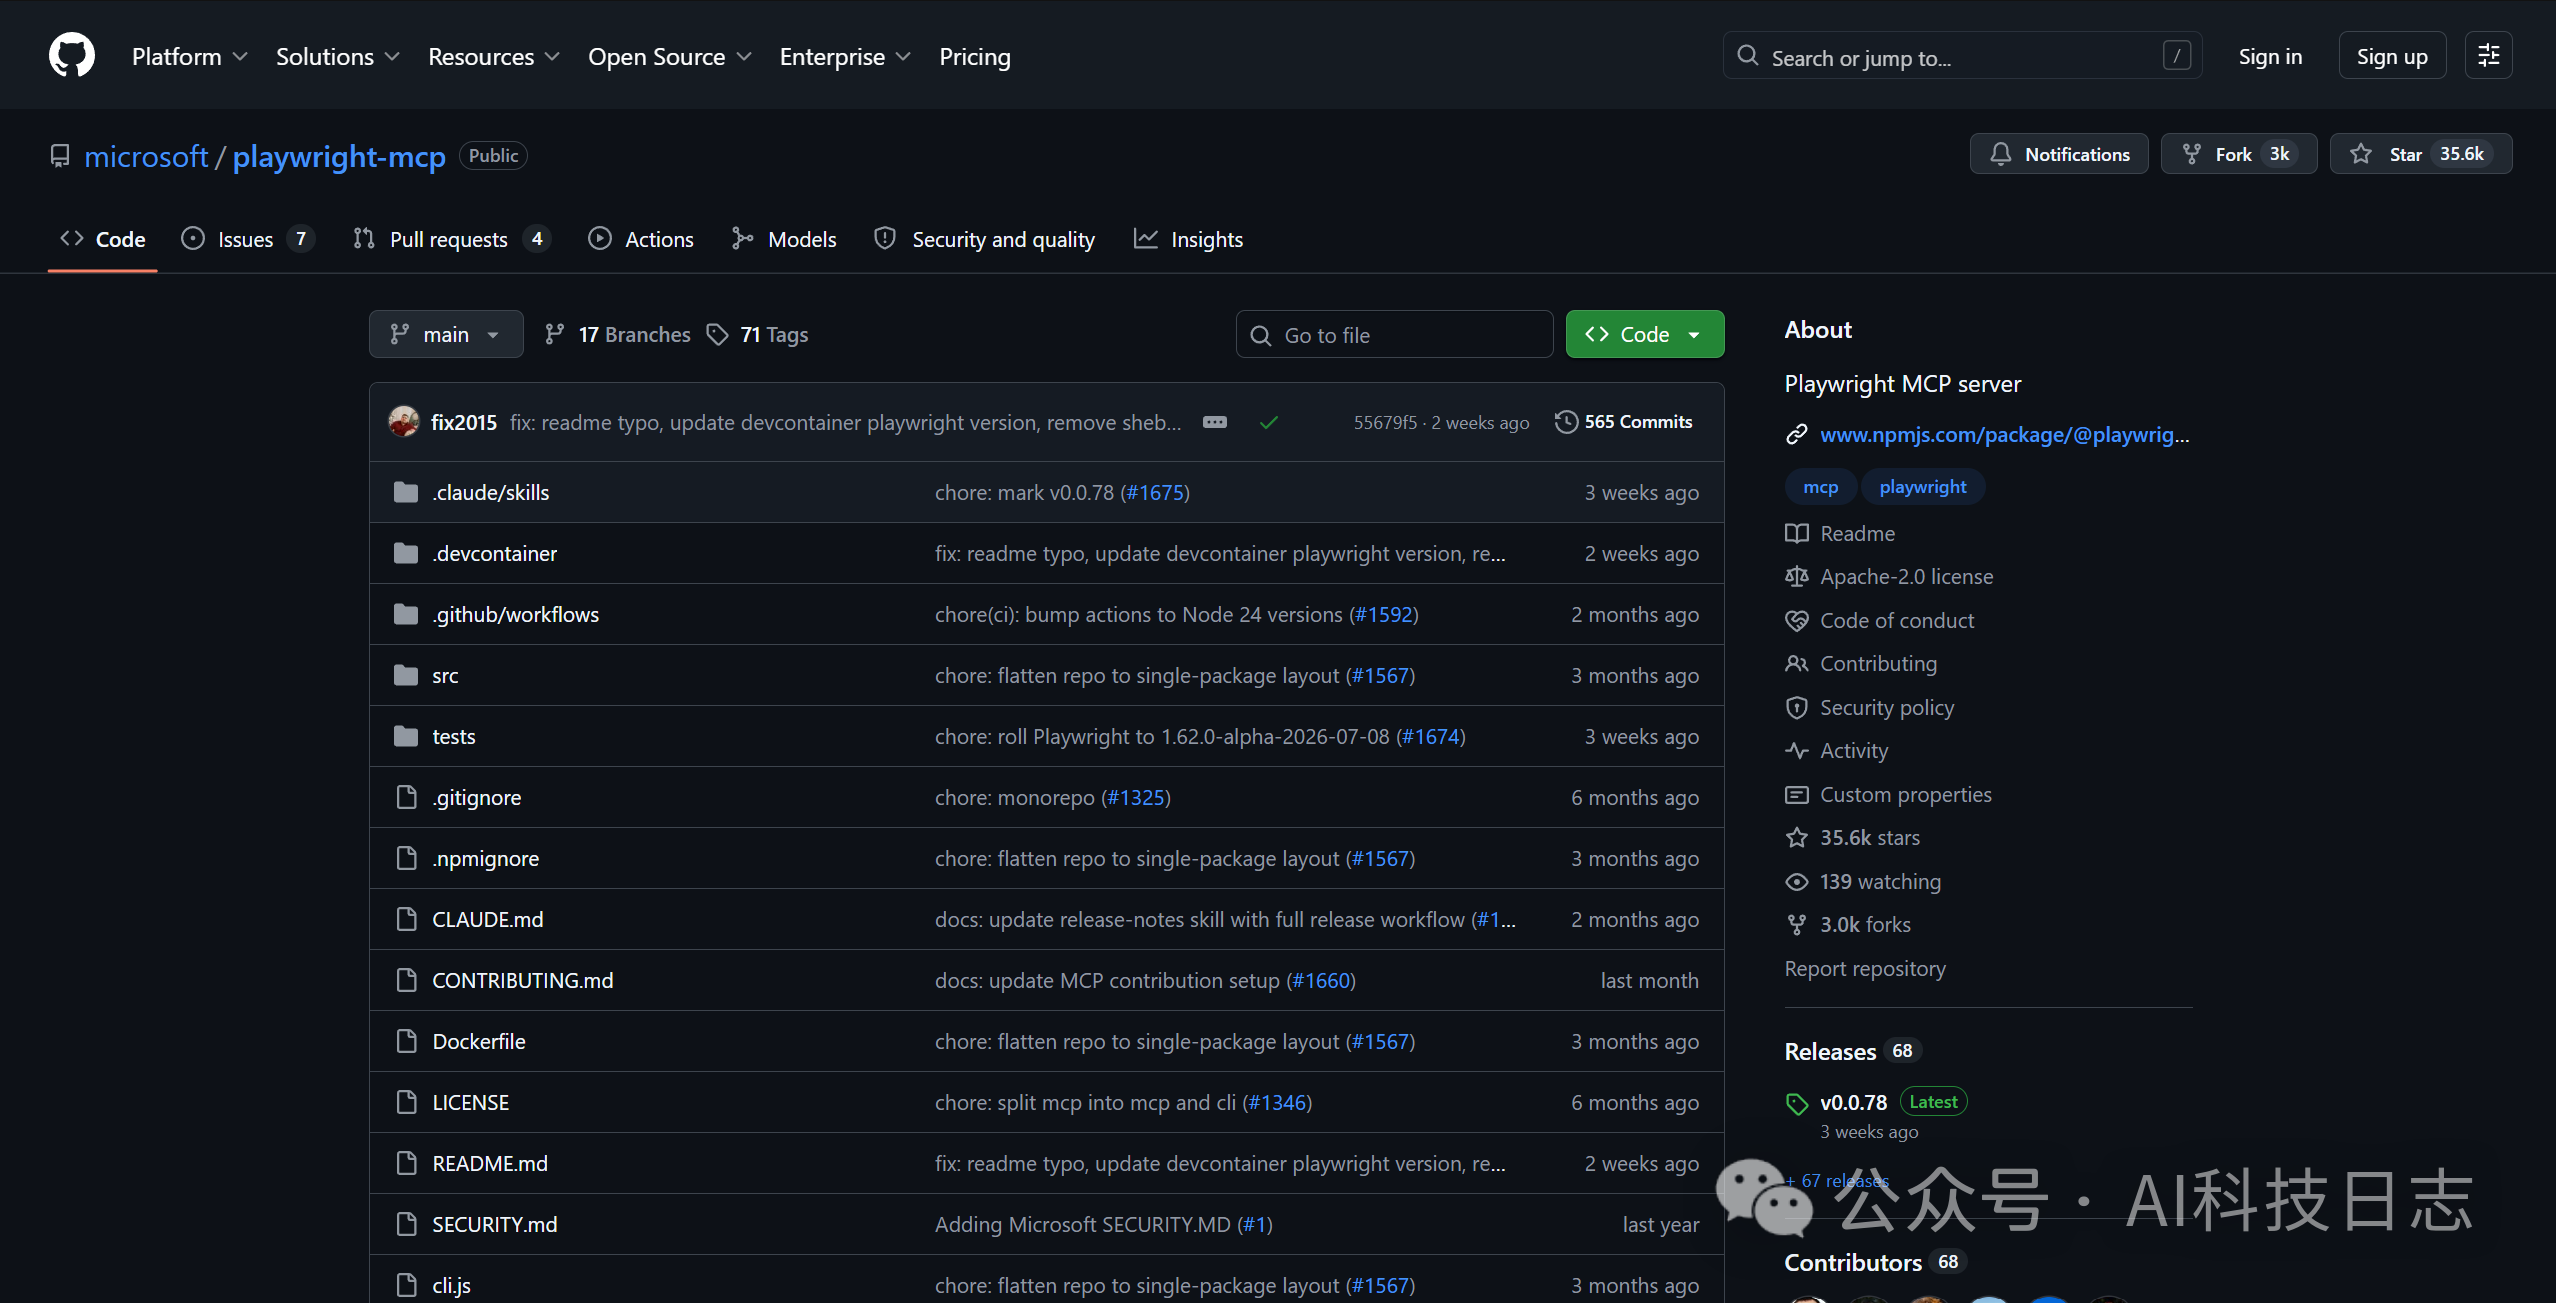Open the main branch selector dropdown
The image size is (2556, 1303).
pos(446,334)
